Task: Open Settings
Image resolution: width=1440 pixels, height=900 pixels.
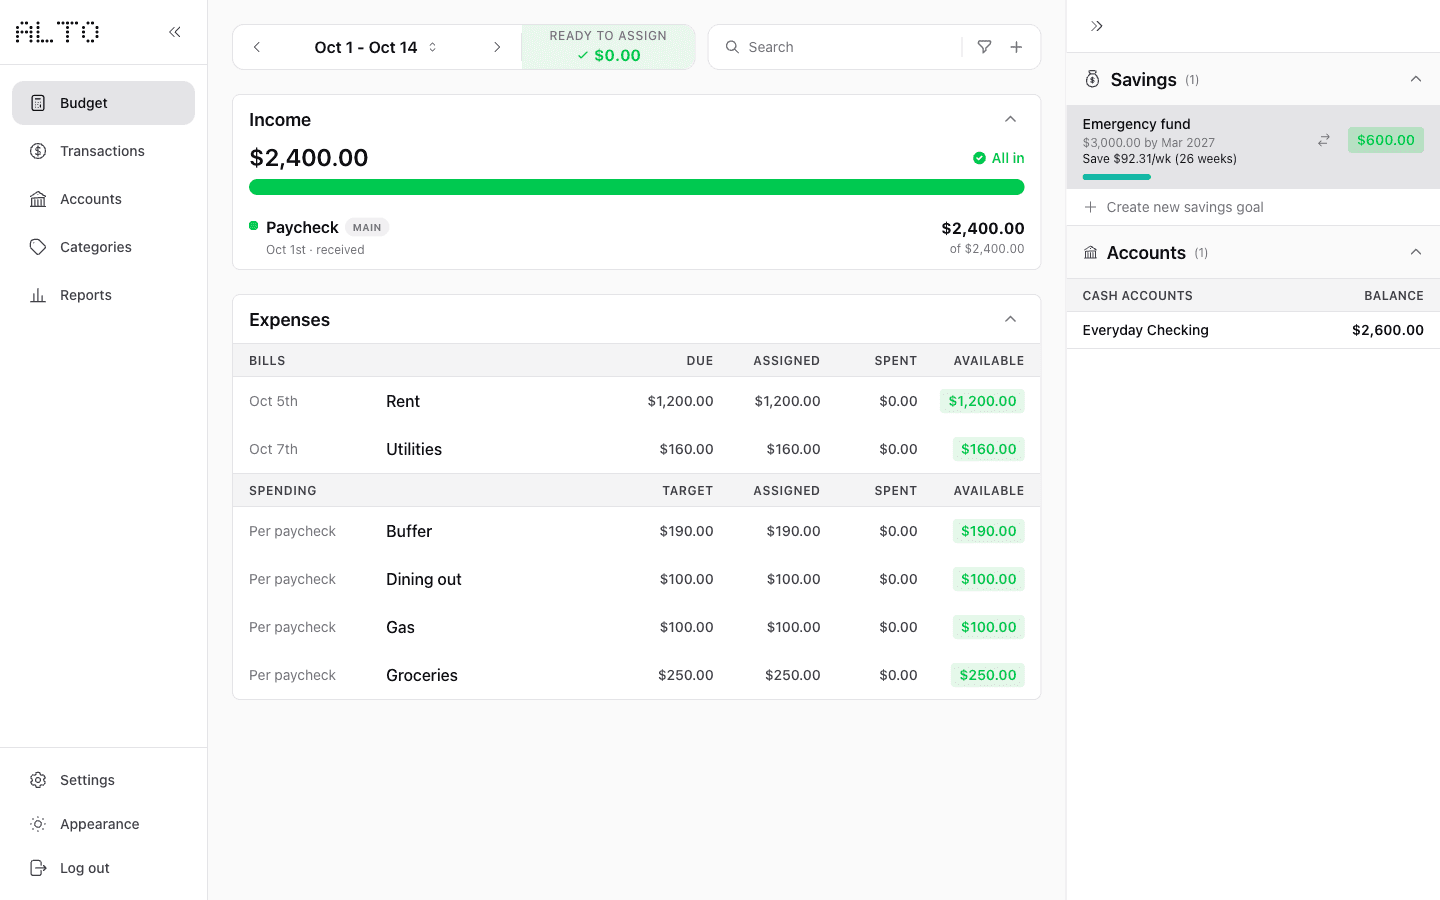Action: coord(103,780)
